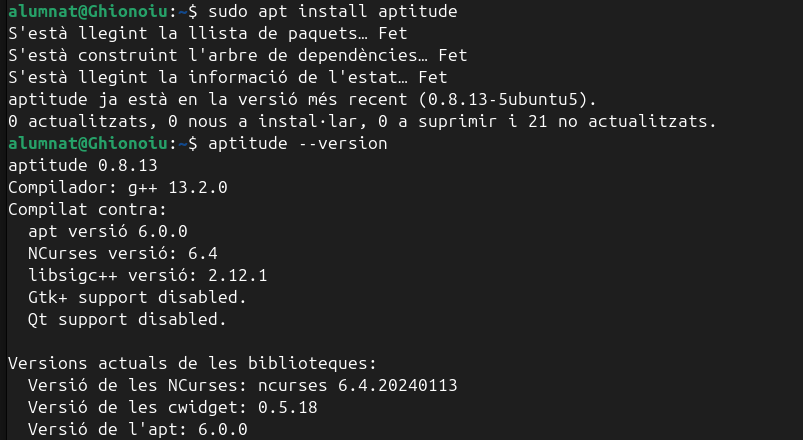Click the 'Compilat contra:' heading line

pos(87,210)
